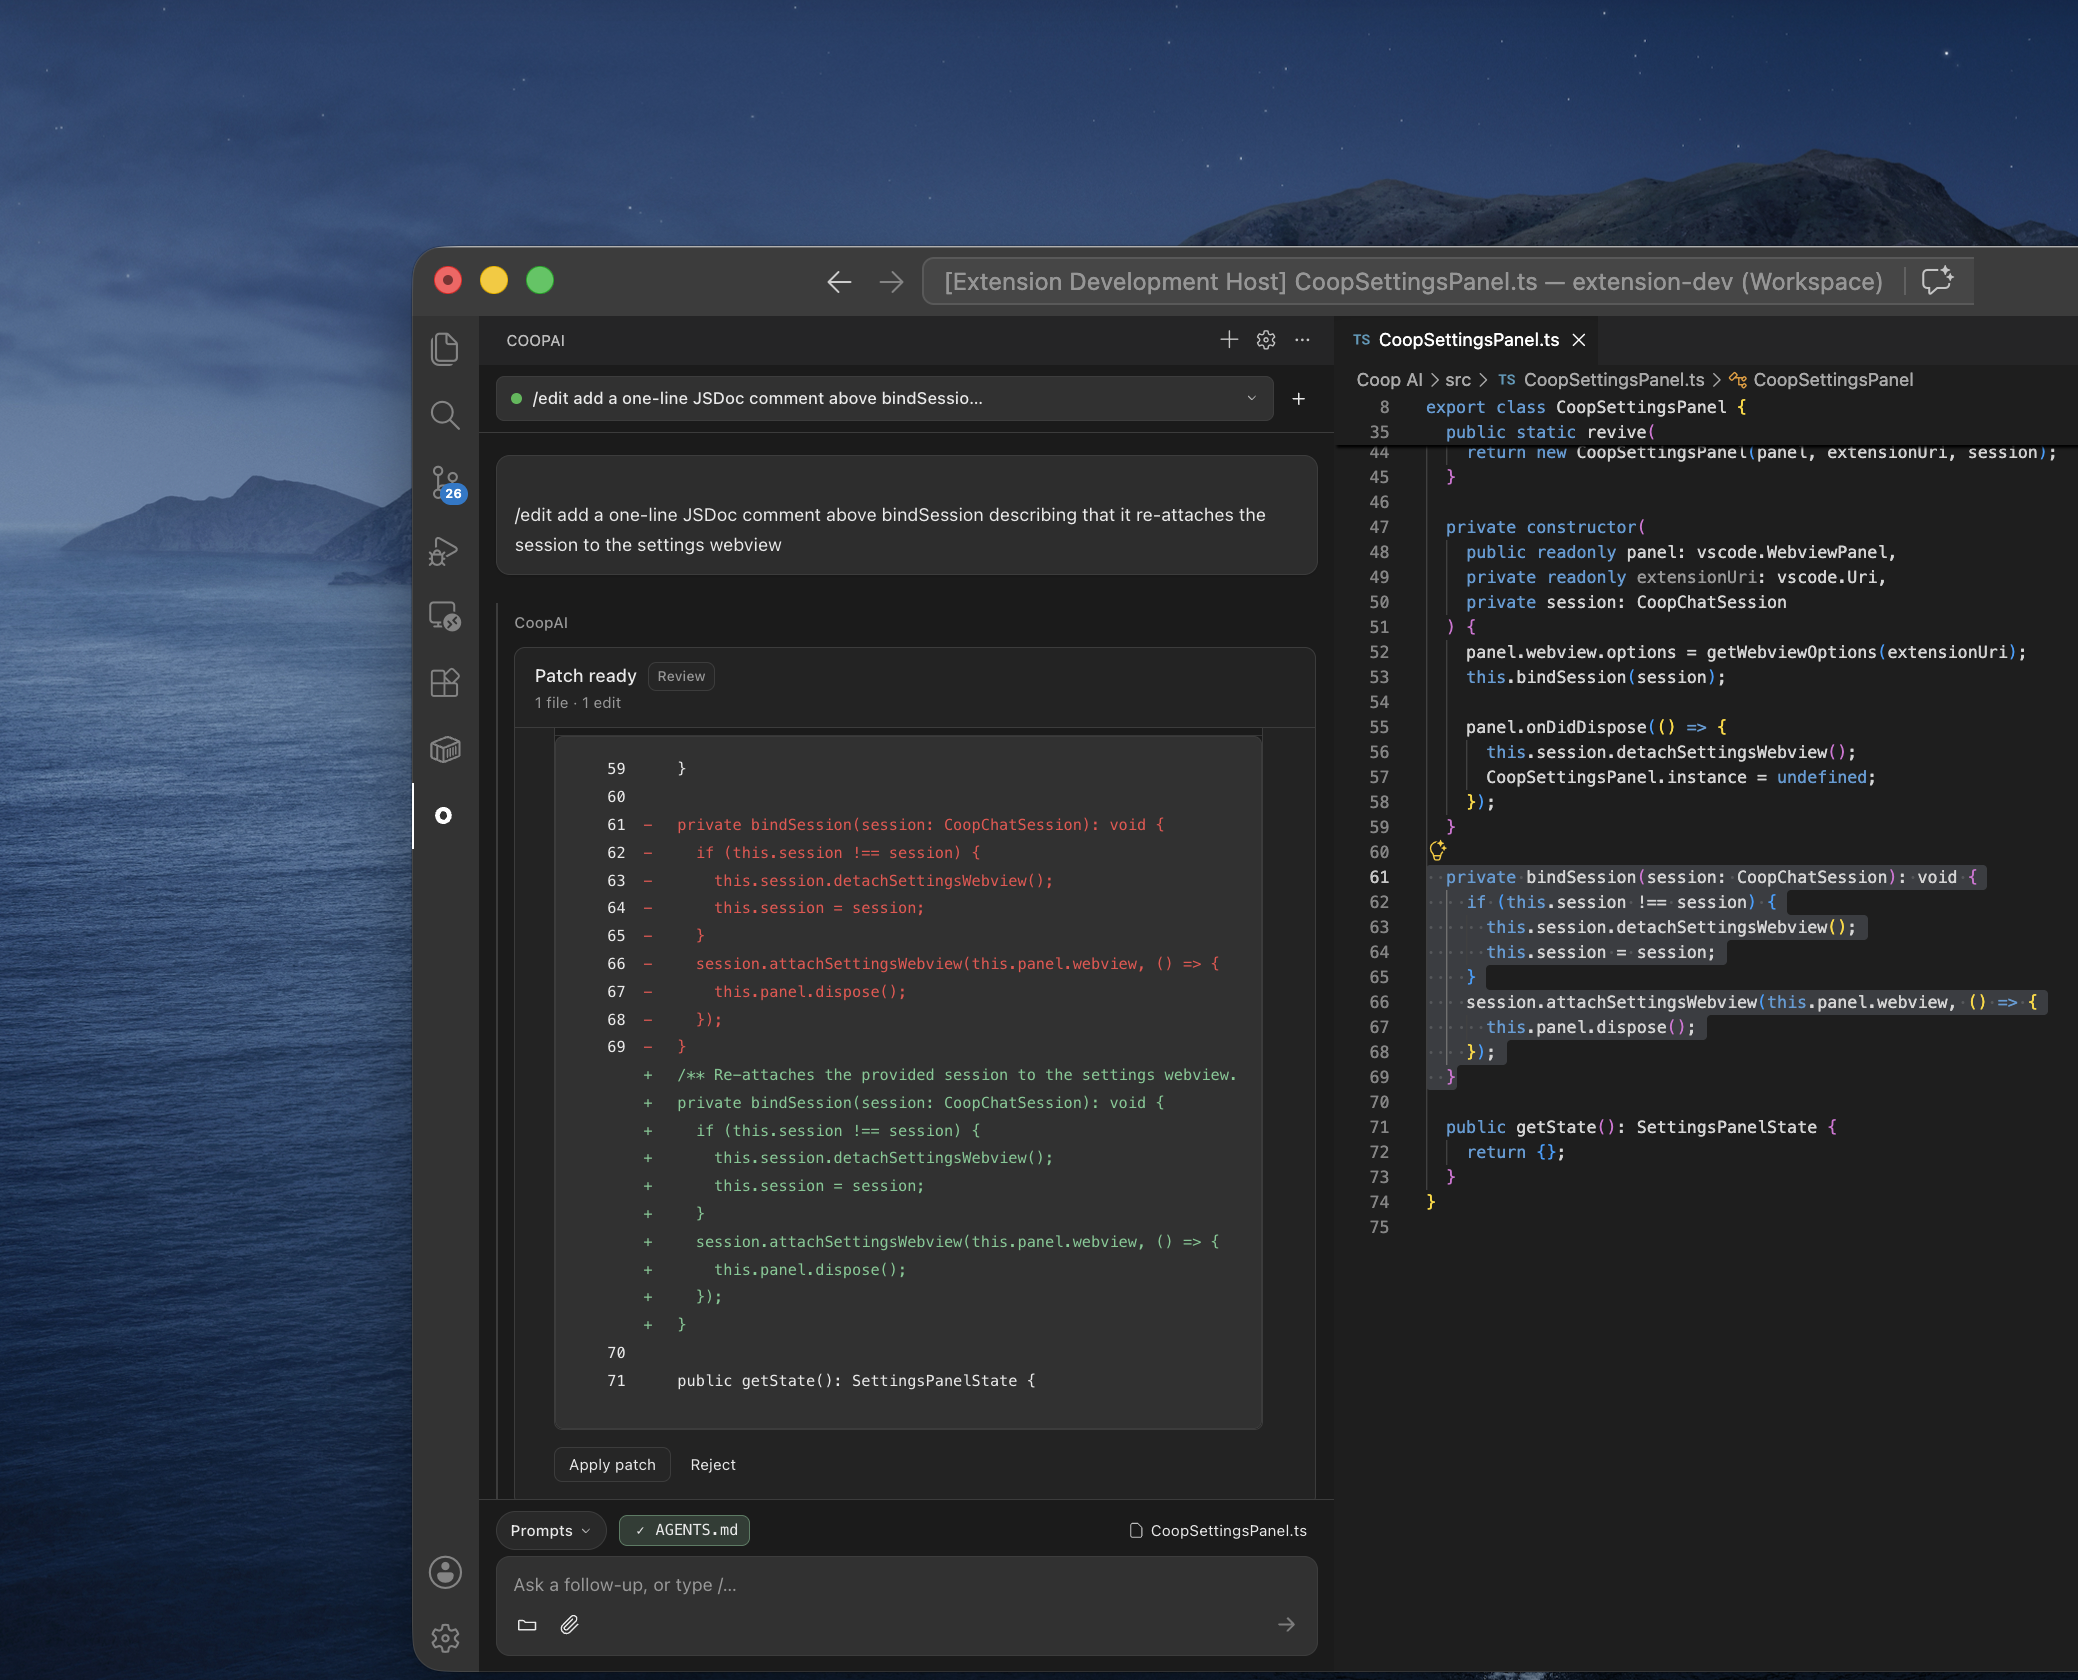The height and width of the screenshot is (1680, 2078).
Task: Click public getState() line 71 in editor
Action: (x=1640, y=1127)
